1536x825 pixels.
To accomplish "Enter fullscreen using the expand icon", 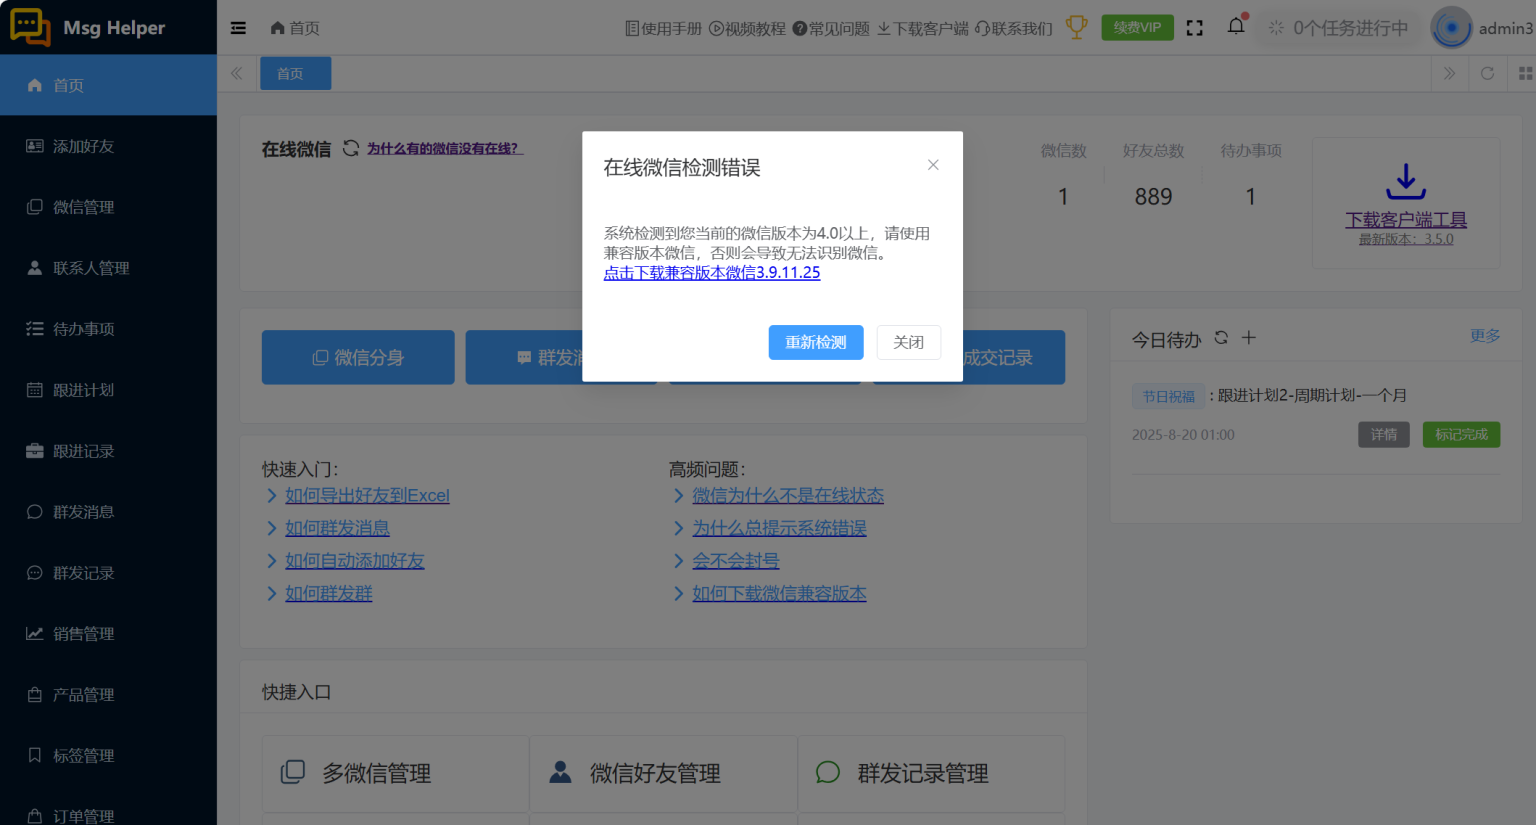I will click(1194, 28).
